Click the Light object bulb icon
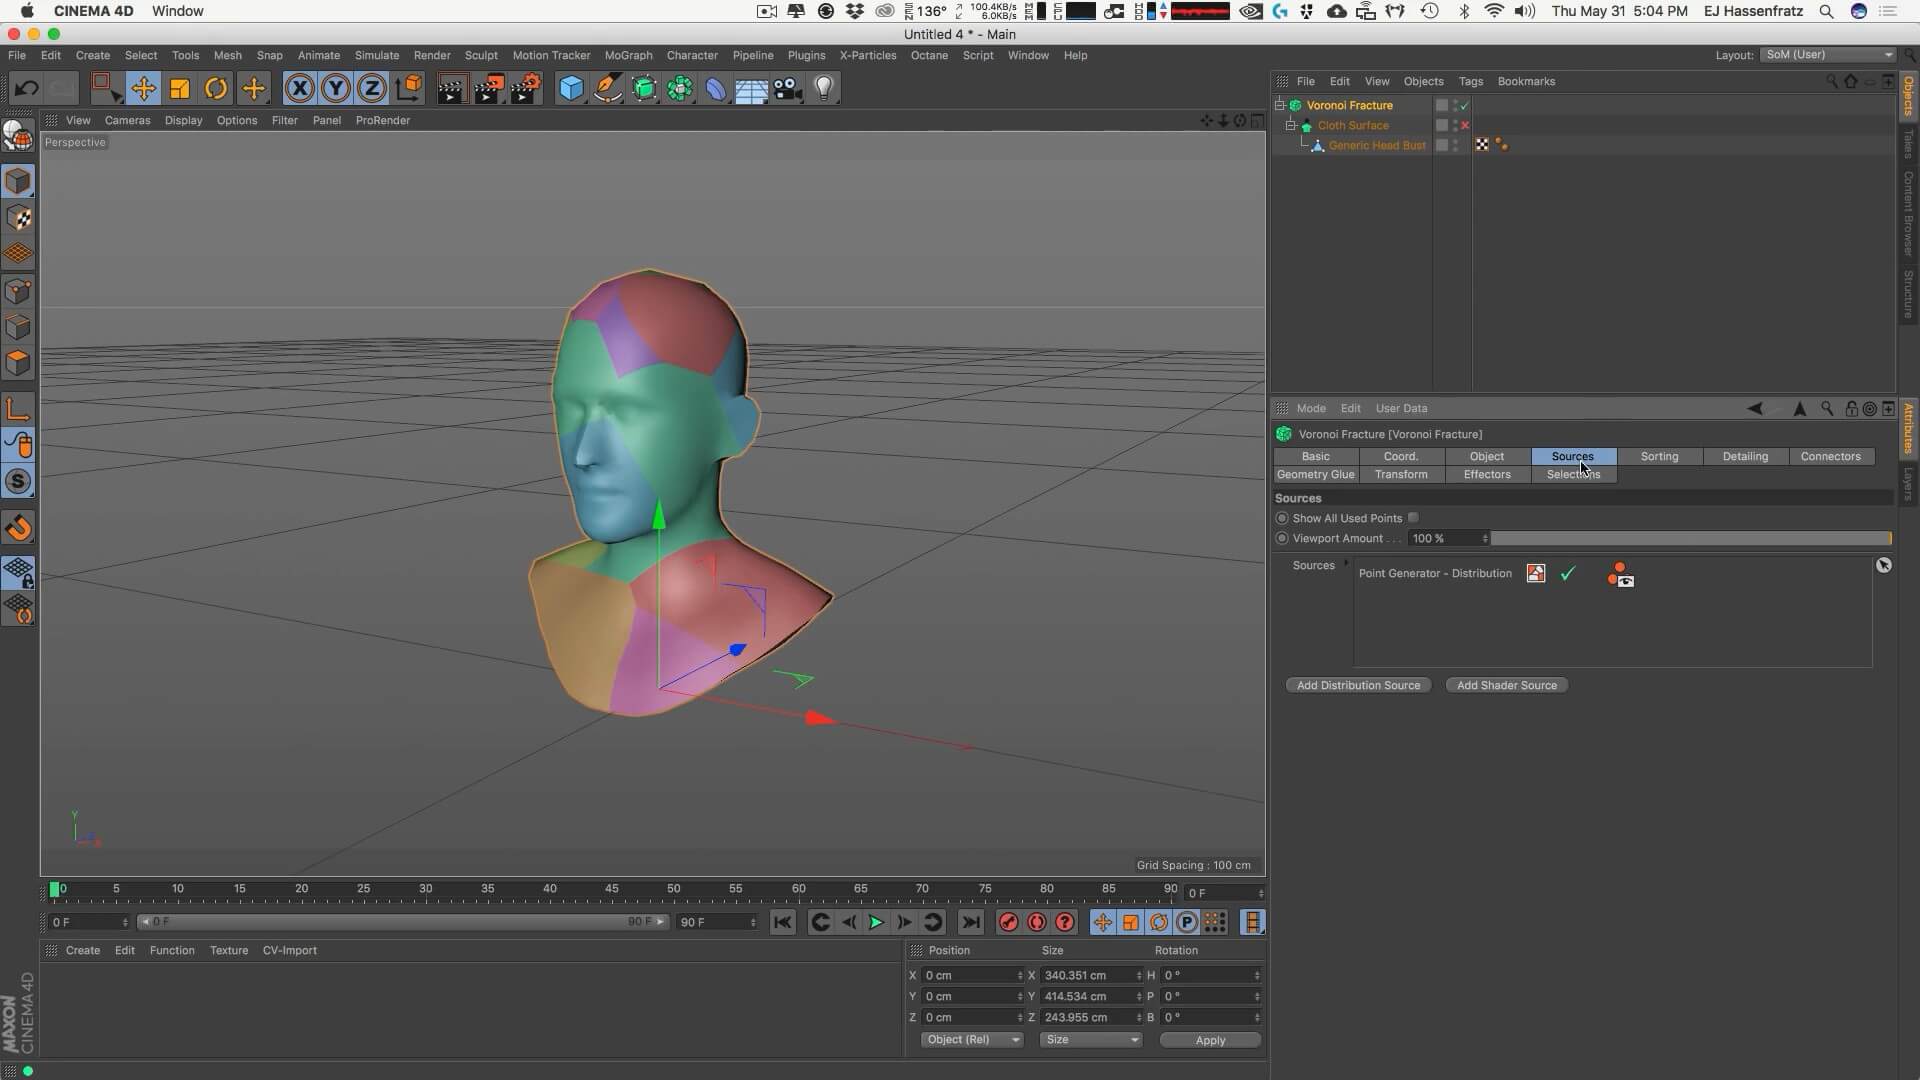The image size is (1920, 1080). coord(824,89)
